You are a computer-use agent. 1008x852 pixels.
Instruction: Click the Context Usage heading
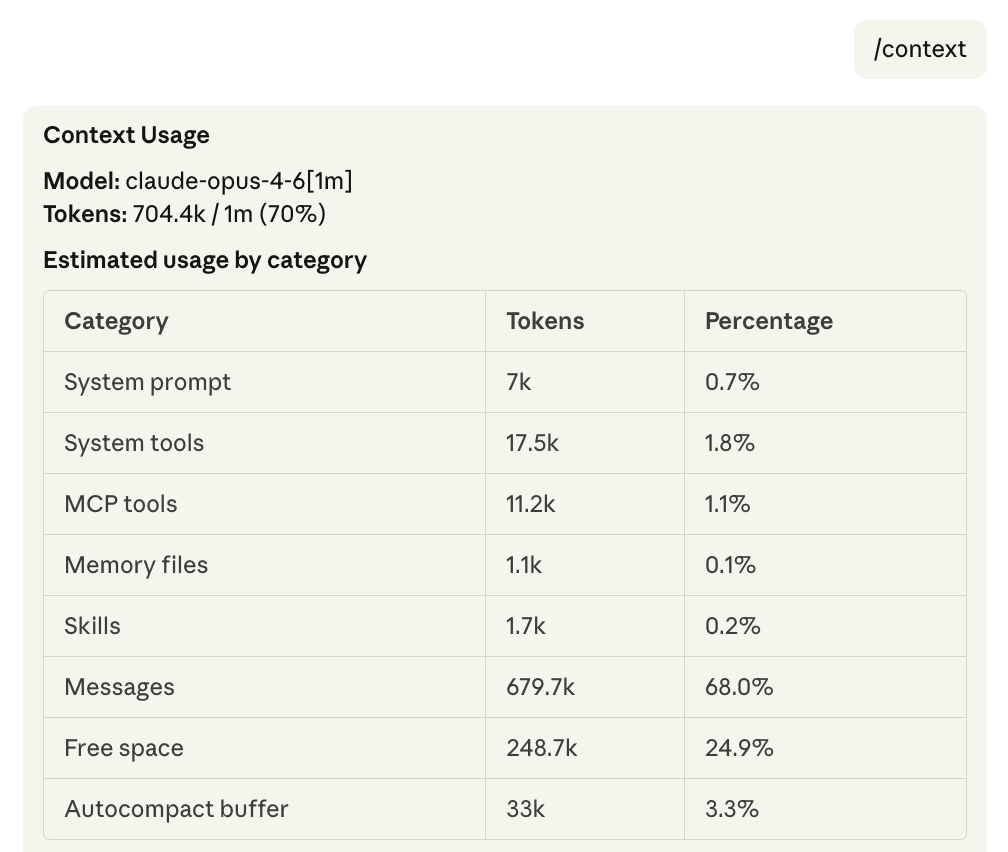pos(126,135)
